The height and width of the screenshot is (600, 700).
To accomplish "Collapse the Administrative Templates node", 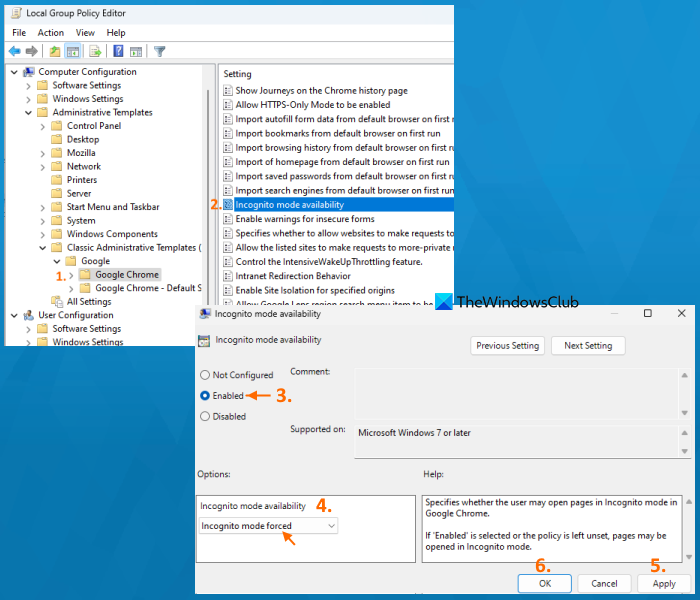I will 29,112.
